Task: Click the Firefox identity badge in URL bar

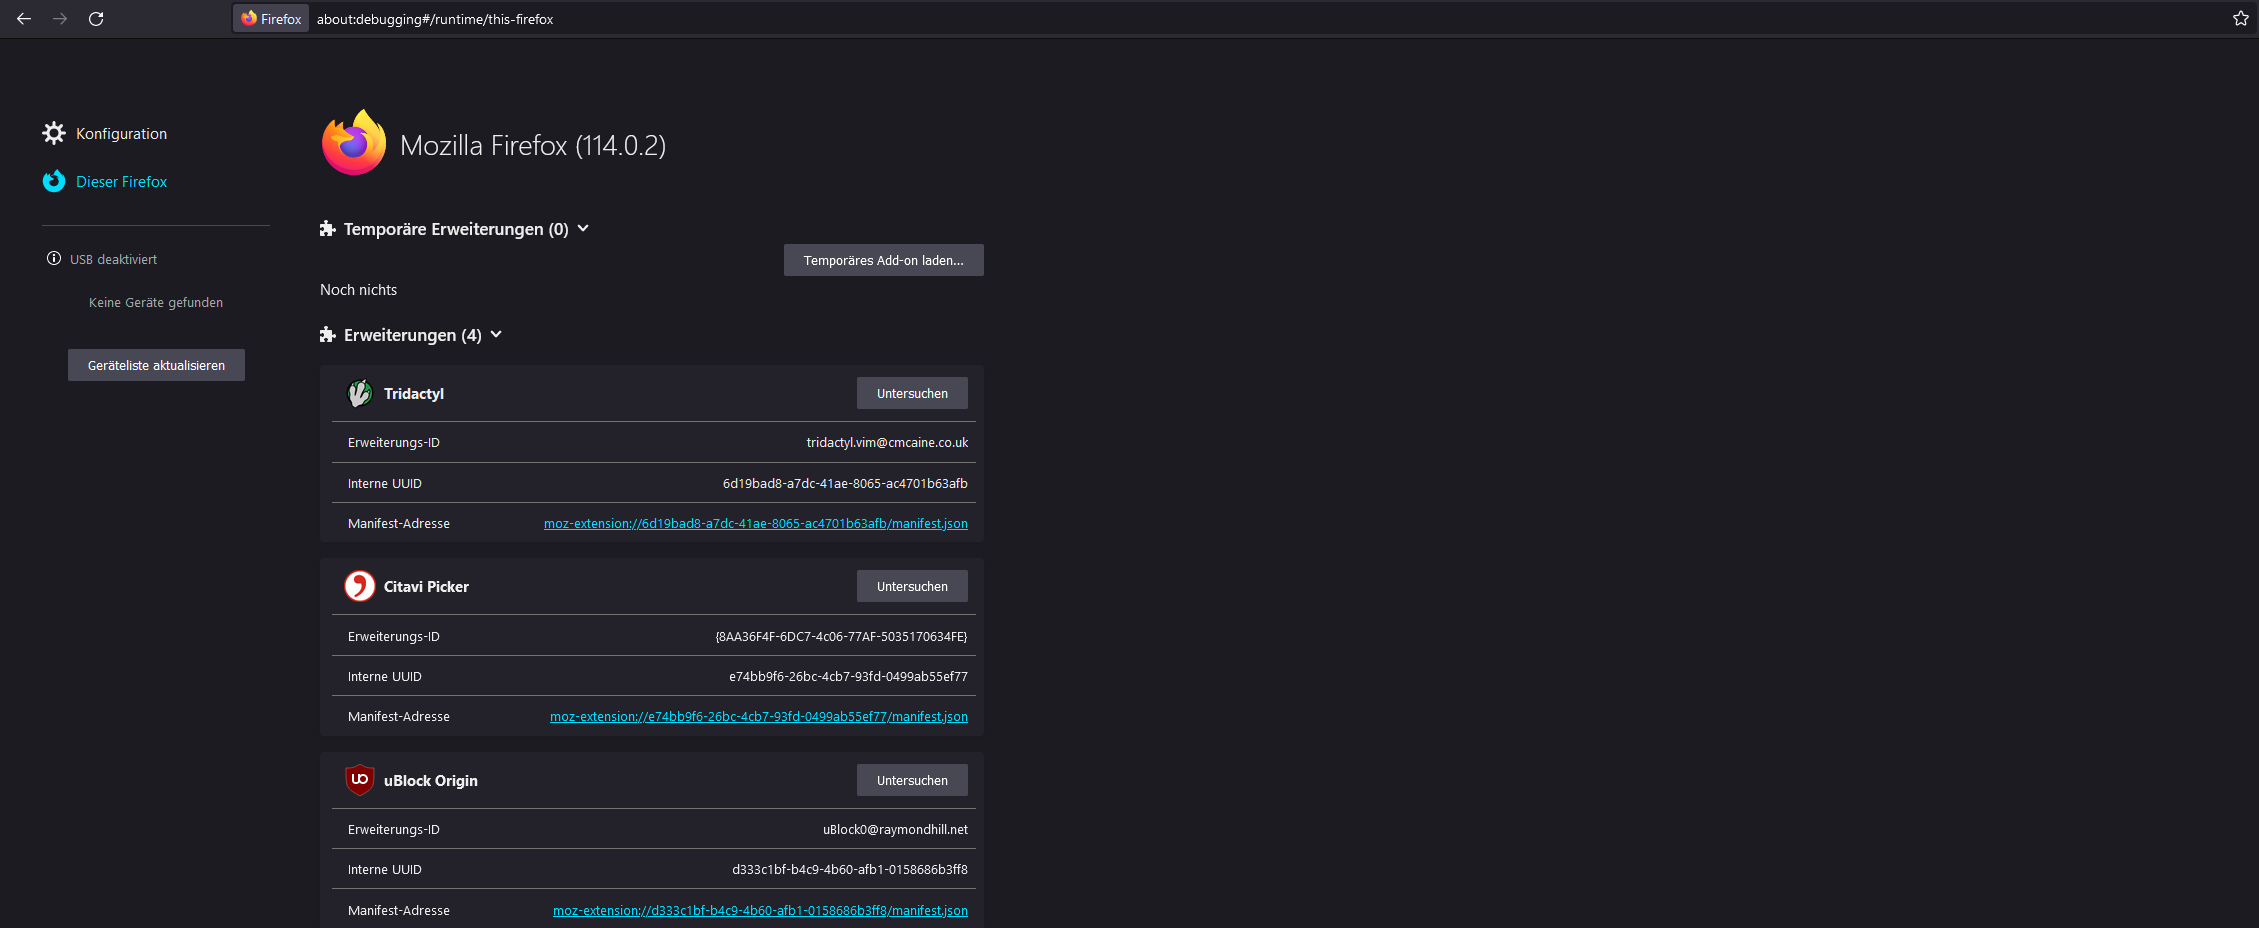Action: coord(271,19)
